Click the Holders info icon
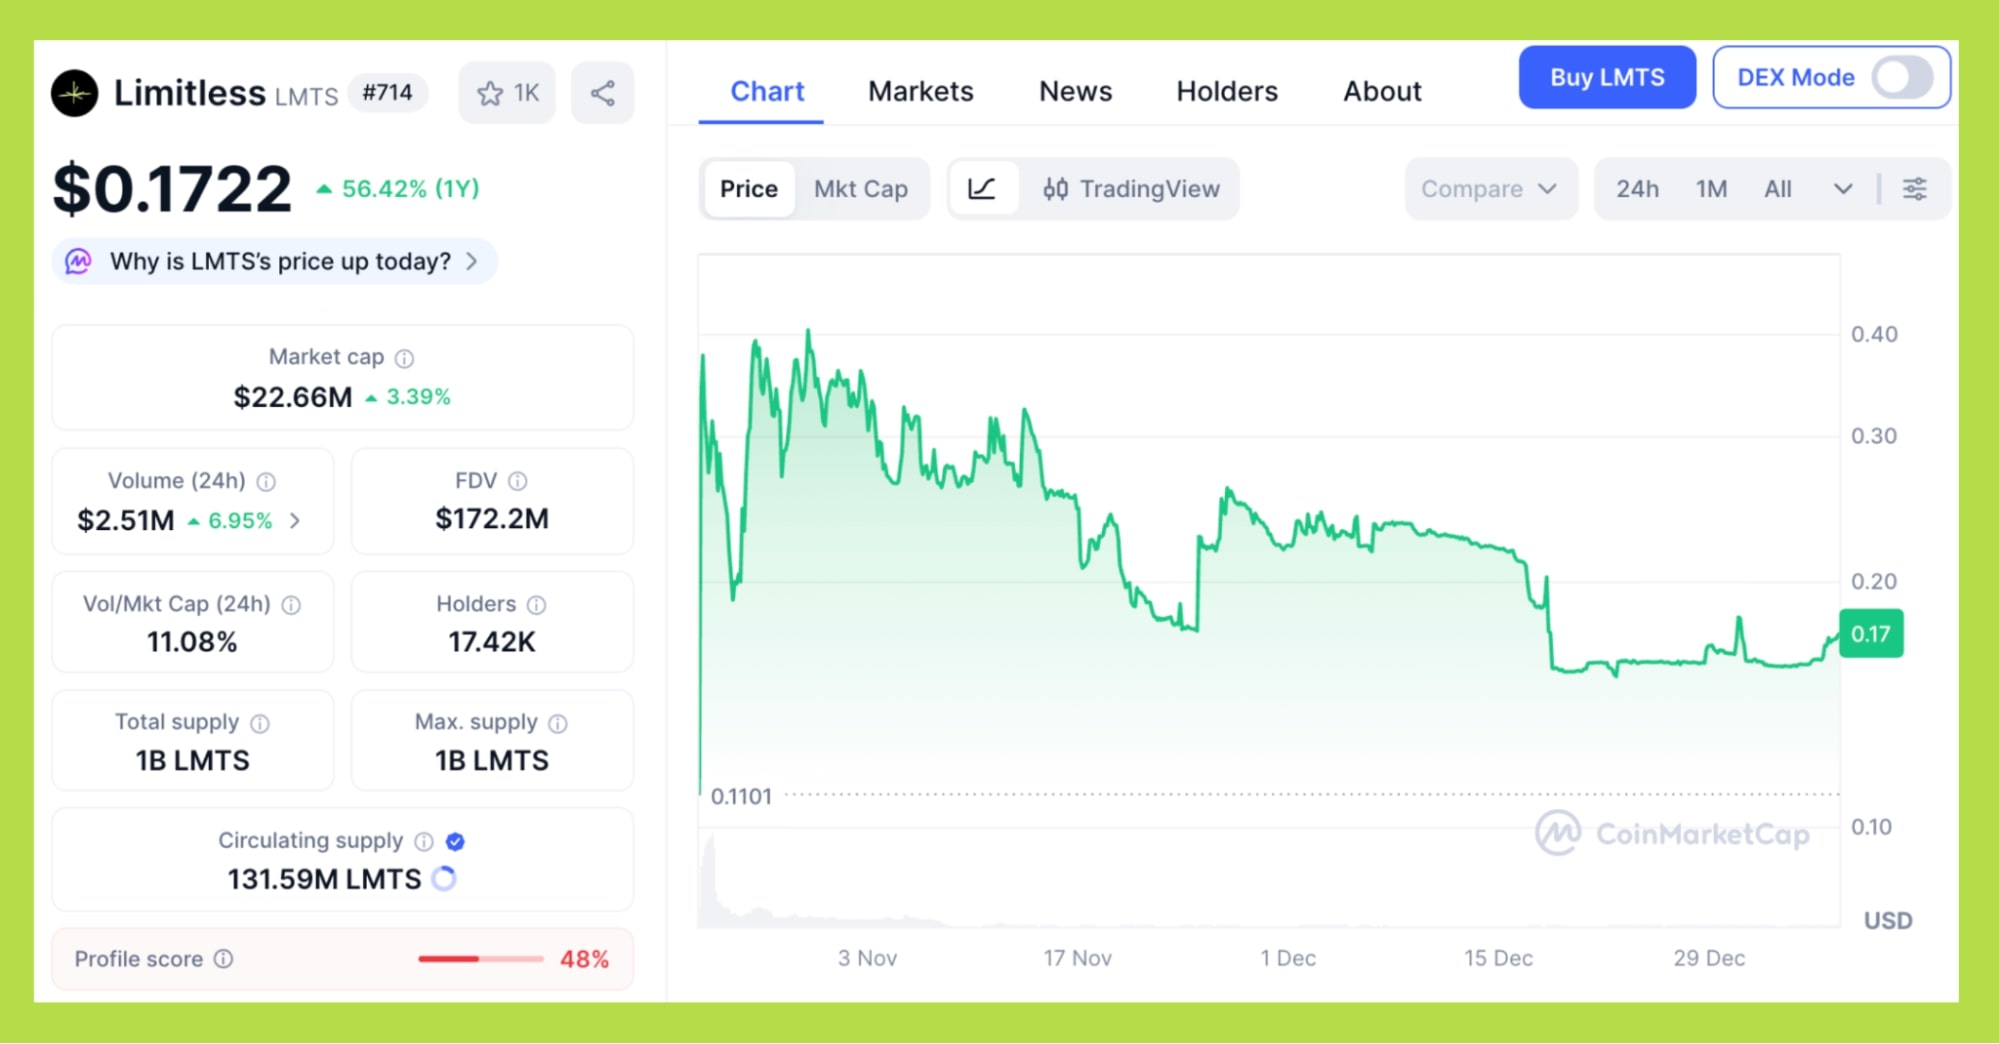This screenshot has height=1044, width=1999. coord(536,605)
